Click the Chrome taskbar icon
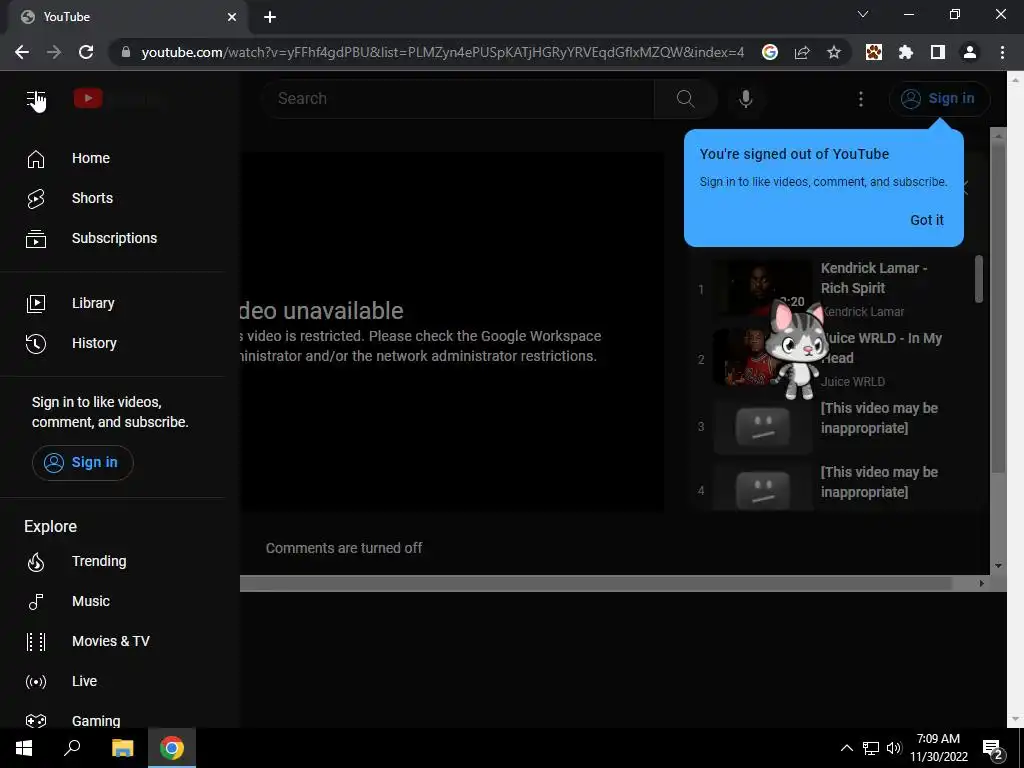The height and width of the screenshot is (768, 1024). tap(172, 748)
